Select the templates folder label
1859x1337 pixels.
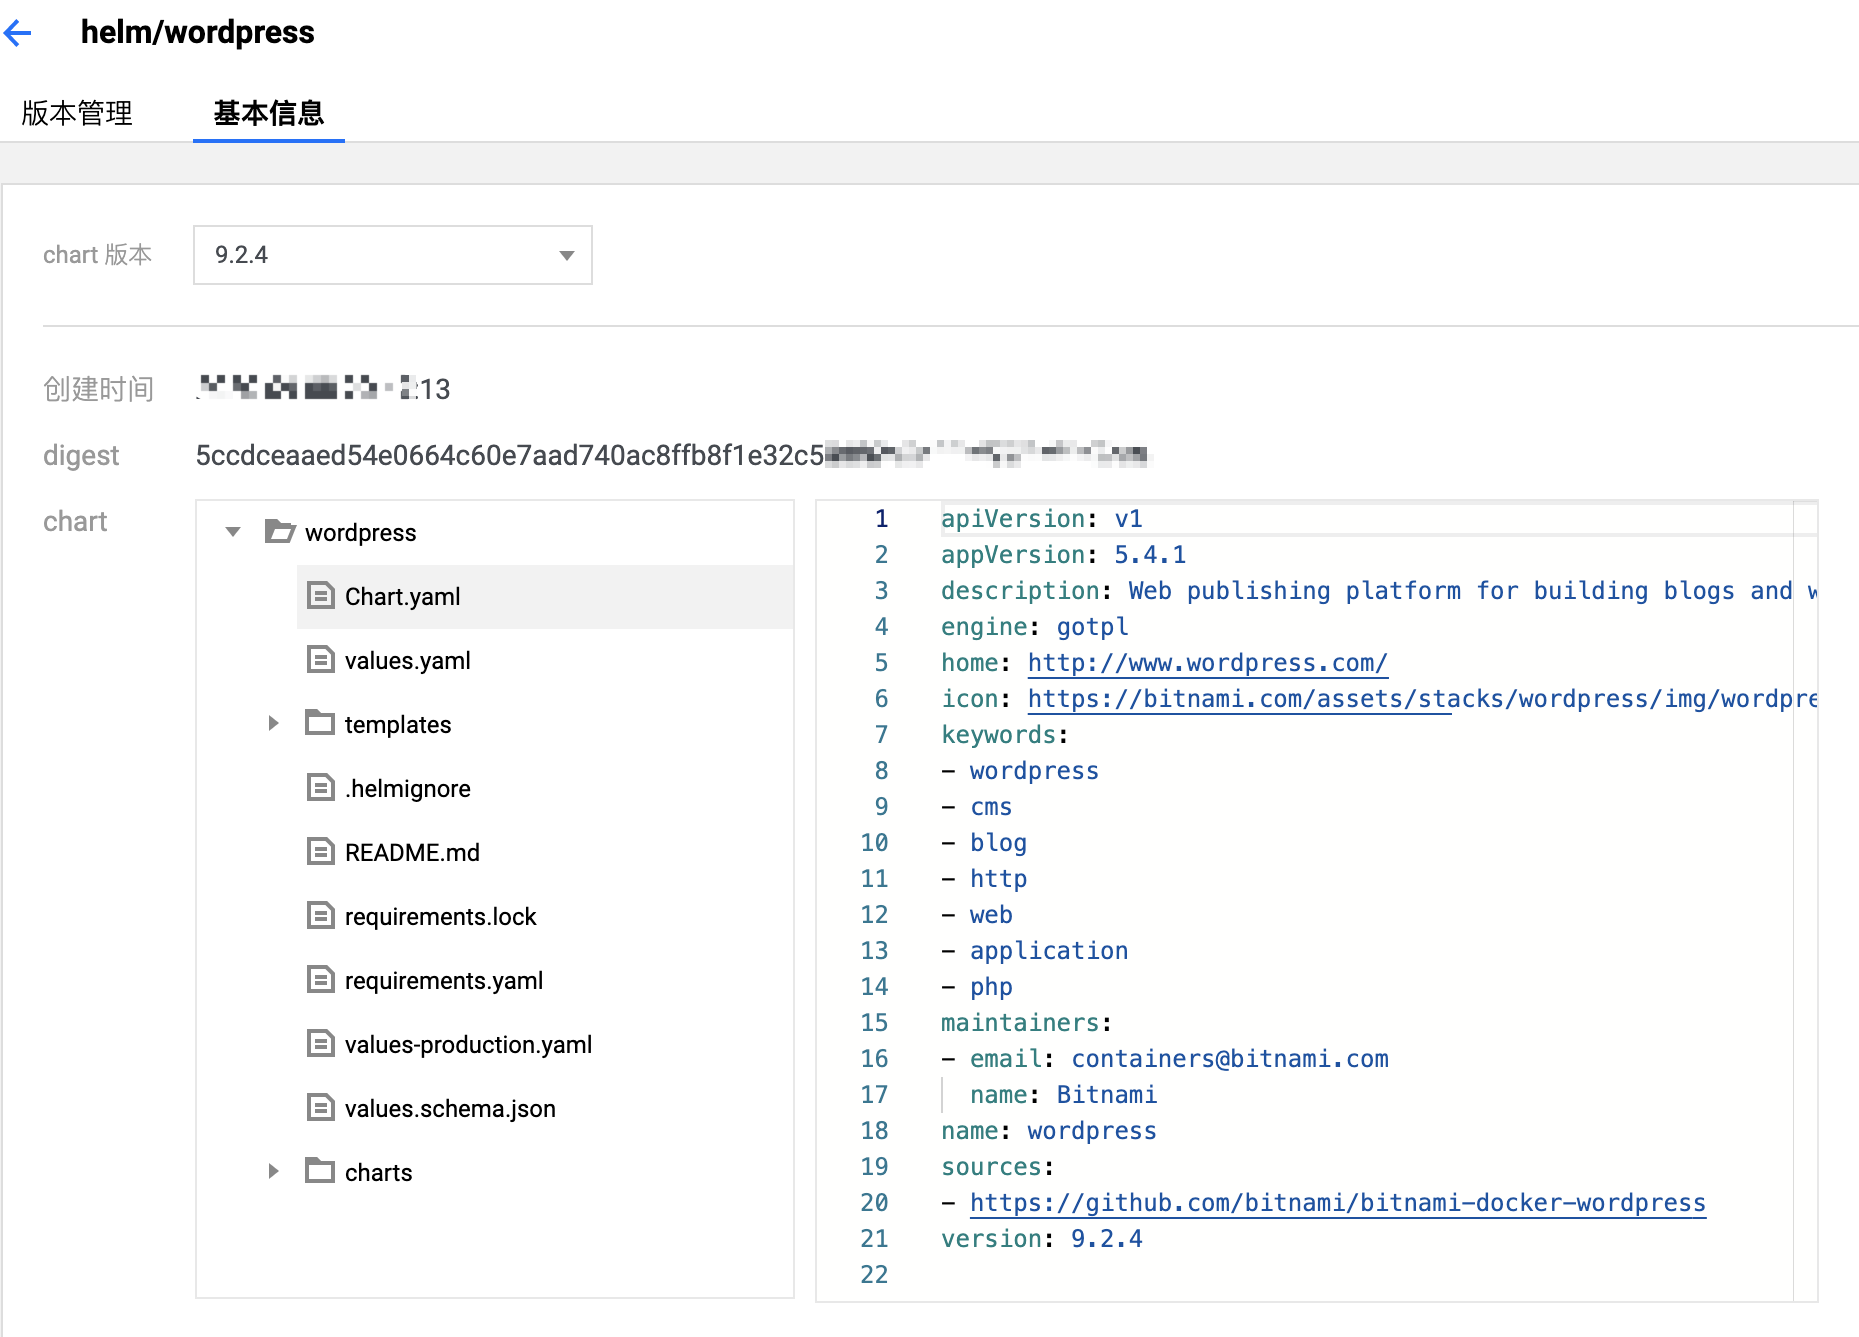[x=398, y=725]
